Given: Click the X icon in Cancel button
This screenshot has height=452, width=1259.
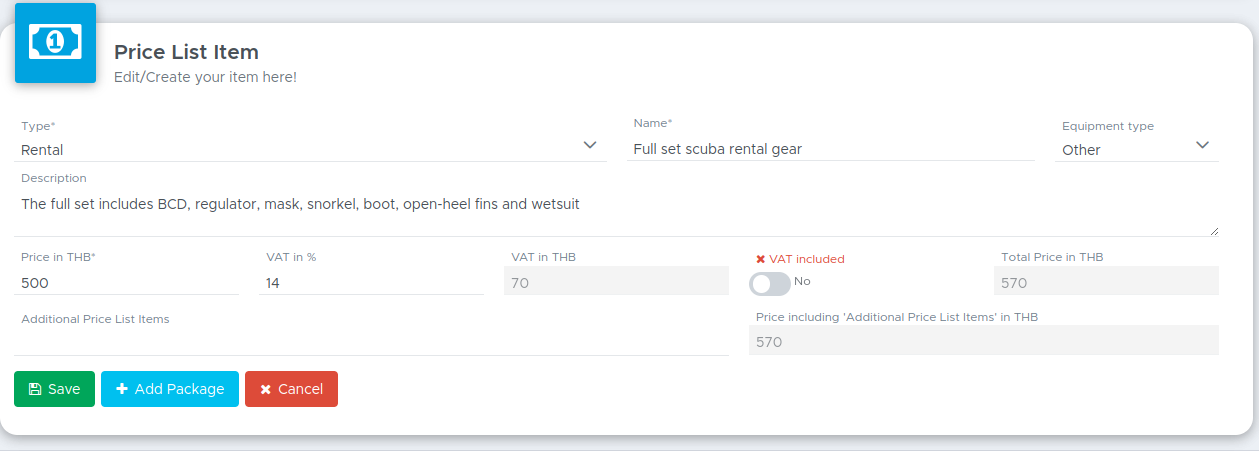Looking at the screenshot, I should pyautogui.click(x=265, y=390).
